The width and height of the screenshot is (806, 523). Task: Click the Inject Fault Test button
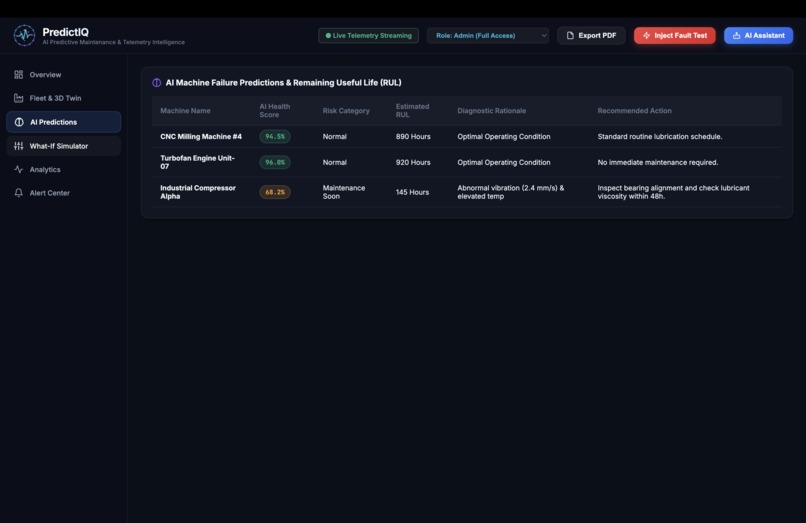point(674,35)
